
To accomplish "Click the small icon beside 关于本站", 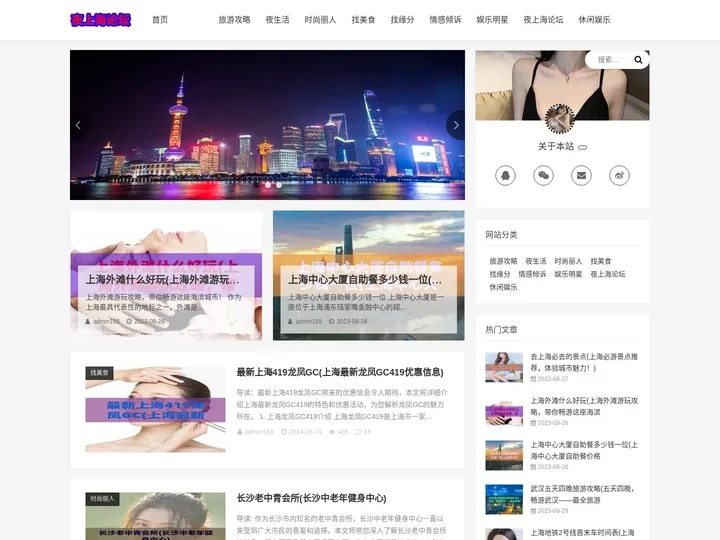I will tap(582, 147).
